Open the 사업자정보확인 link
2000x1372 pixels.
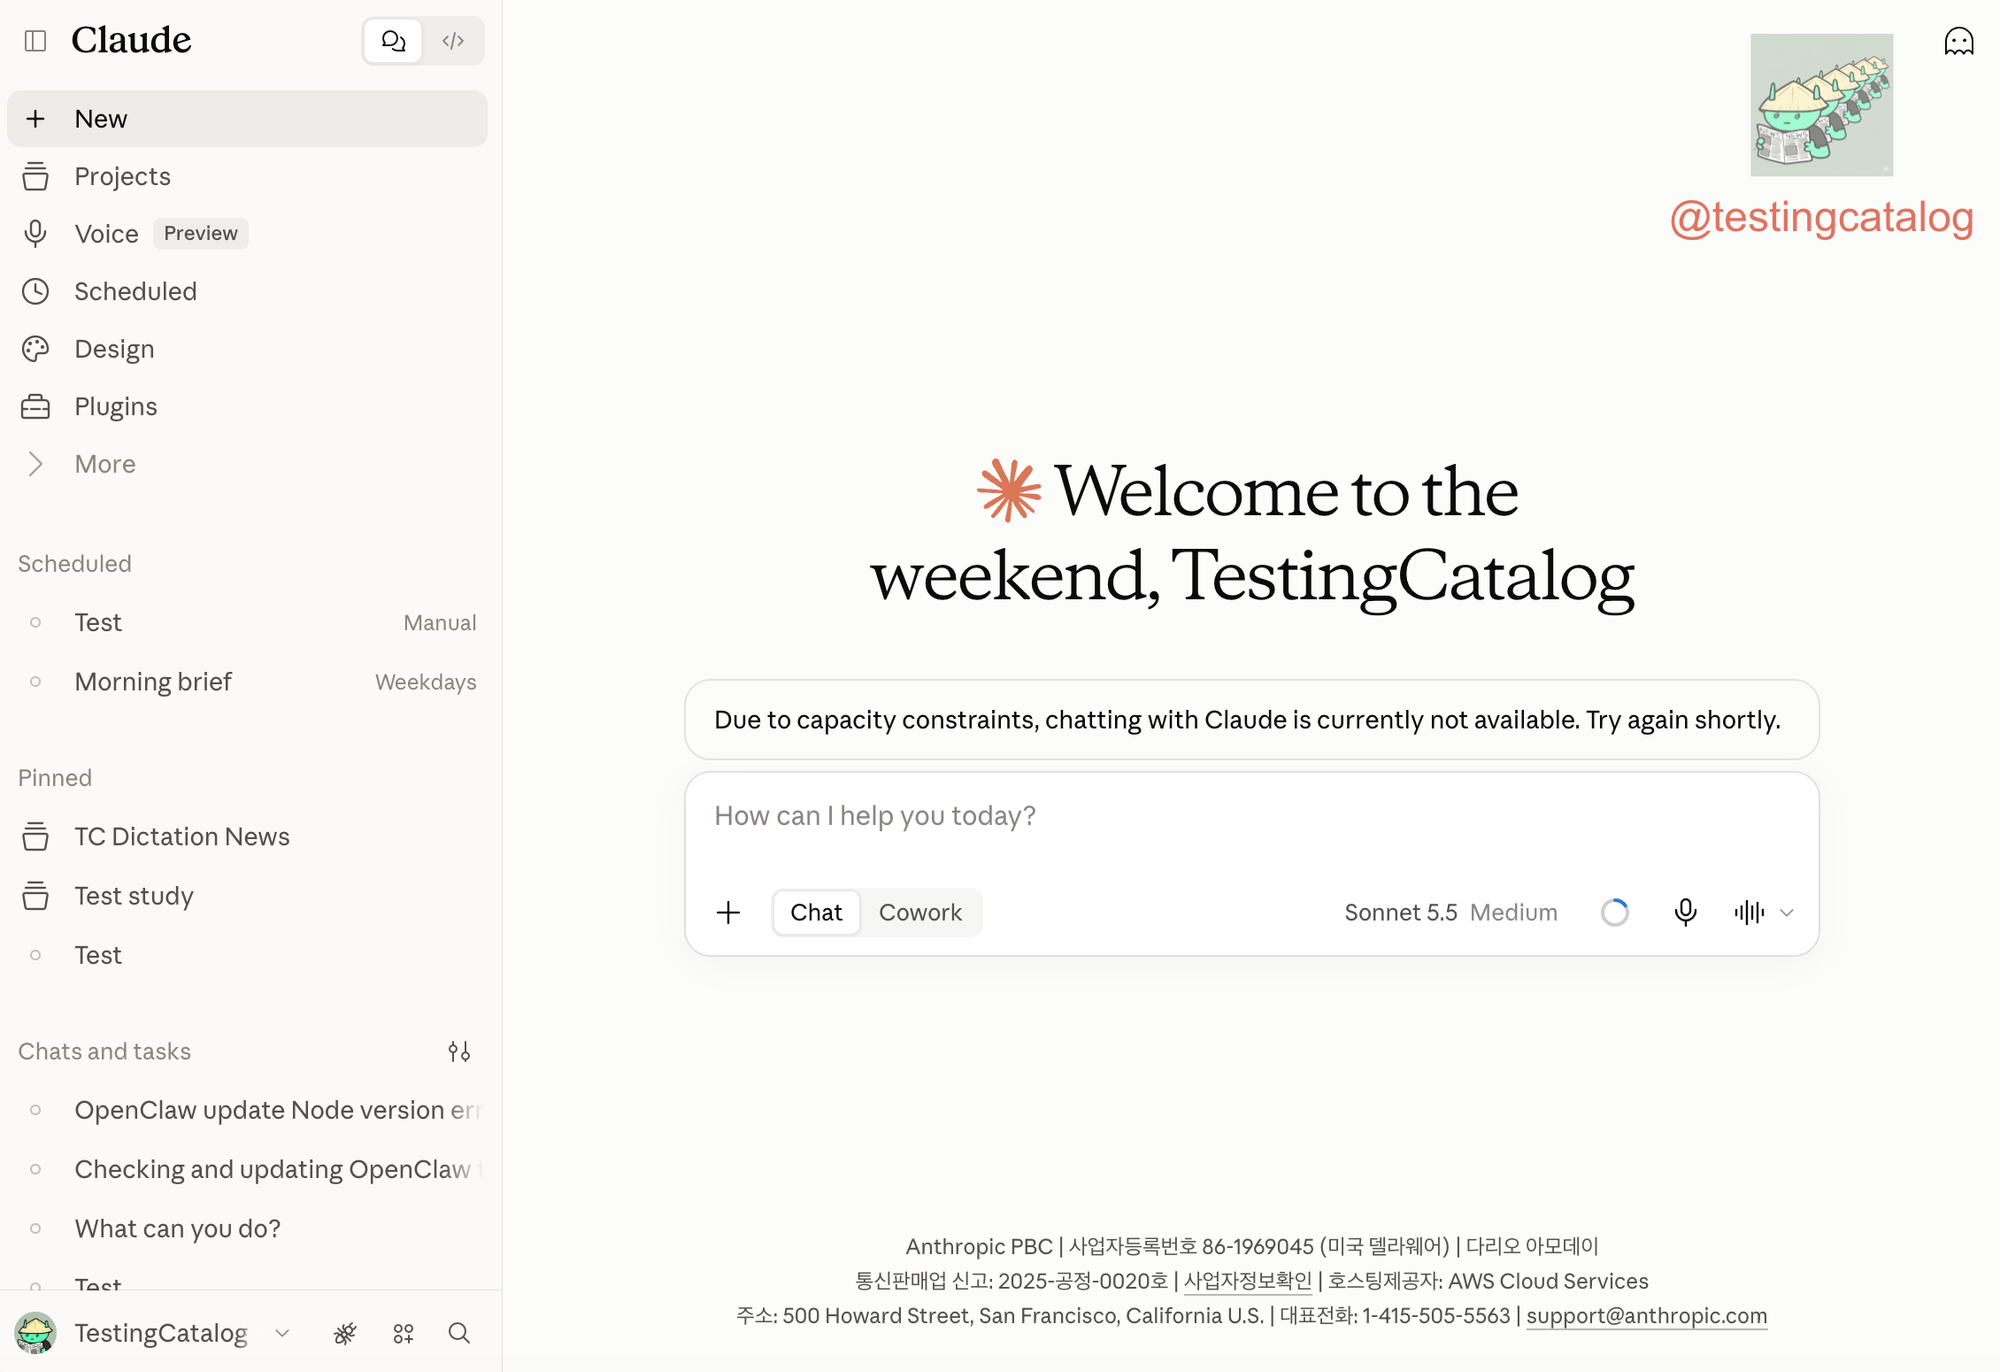click(x=1247, y=1281)
